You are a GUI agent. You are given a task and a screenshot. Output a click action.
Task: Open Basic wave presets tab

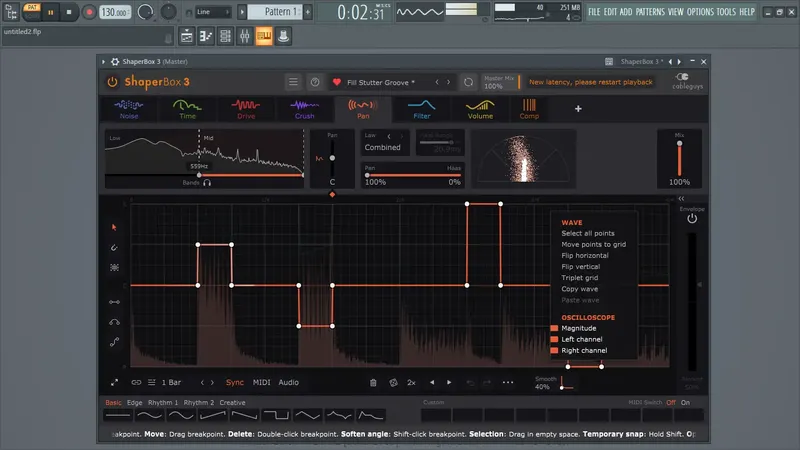[113, 403]
